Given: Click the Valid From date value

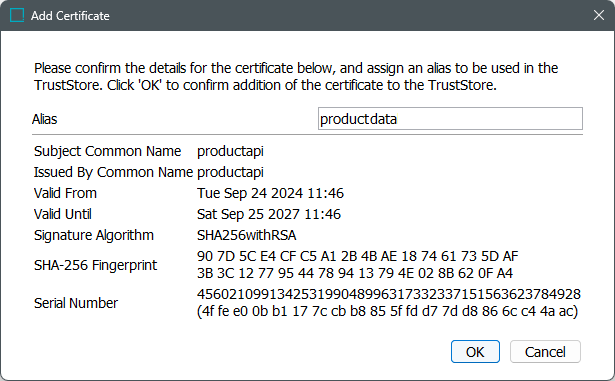Looking at the screenshot, I should (270, 193).
